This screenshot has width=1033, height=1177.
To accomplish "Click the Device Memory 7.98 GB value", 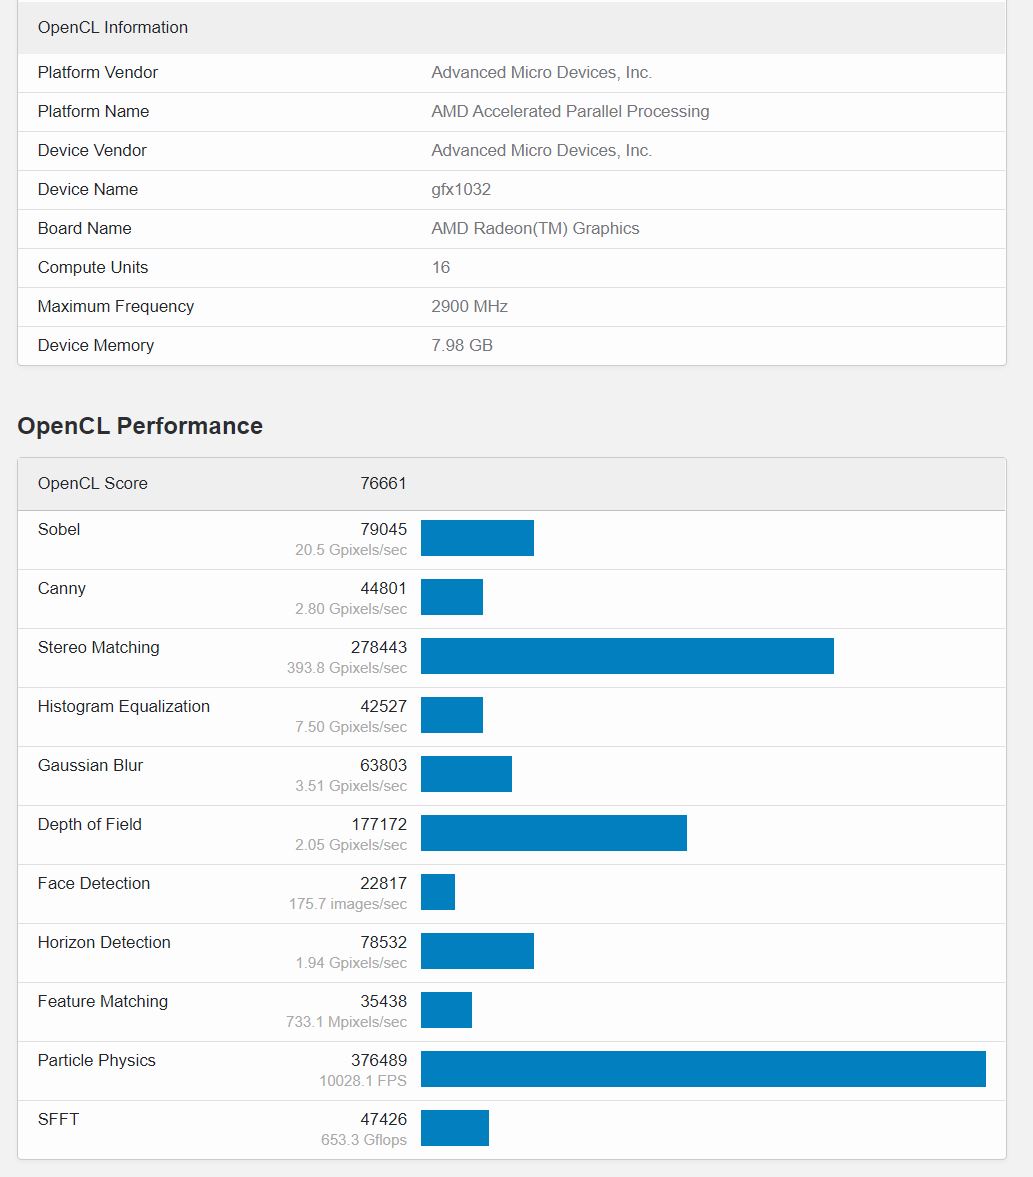I will point(462,345).
